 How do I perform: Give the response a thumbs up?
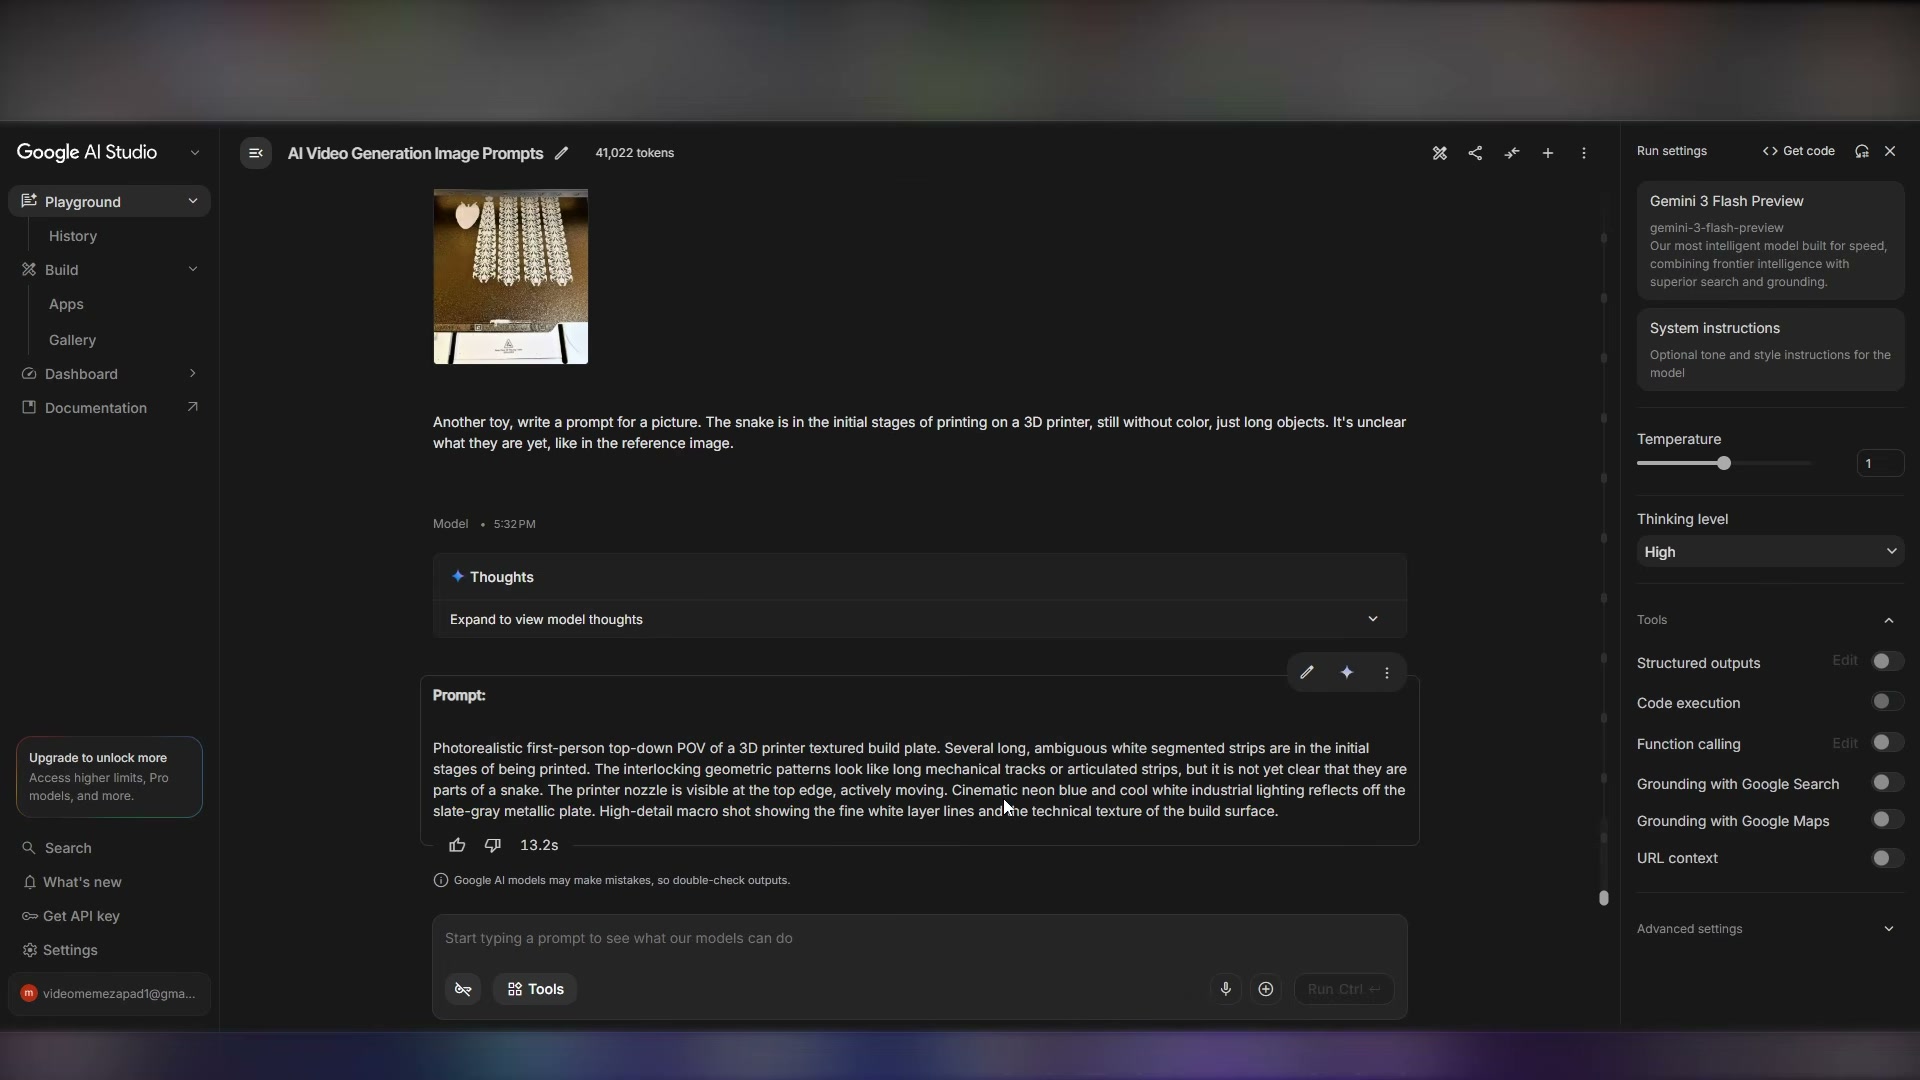tap(457, 845)
